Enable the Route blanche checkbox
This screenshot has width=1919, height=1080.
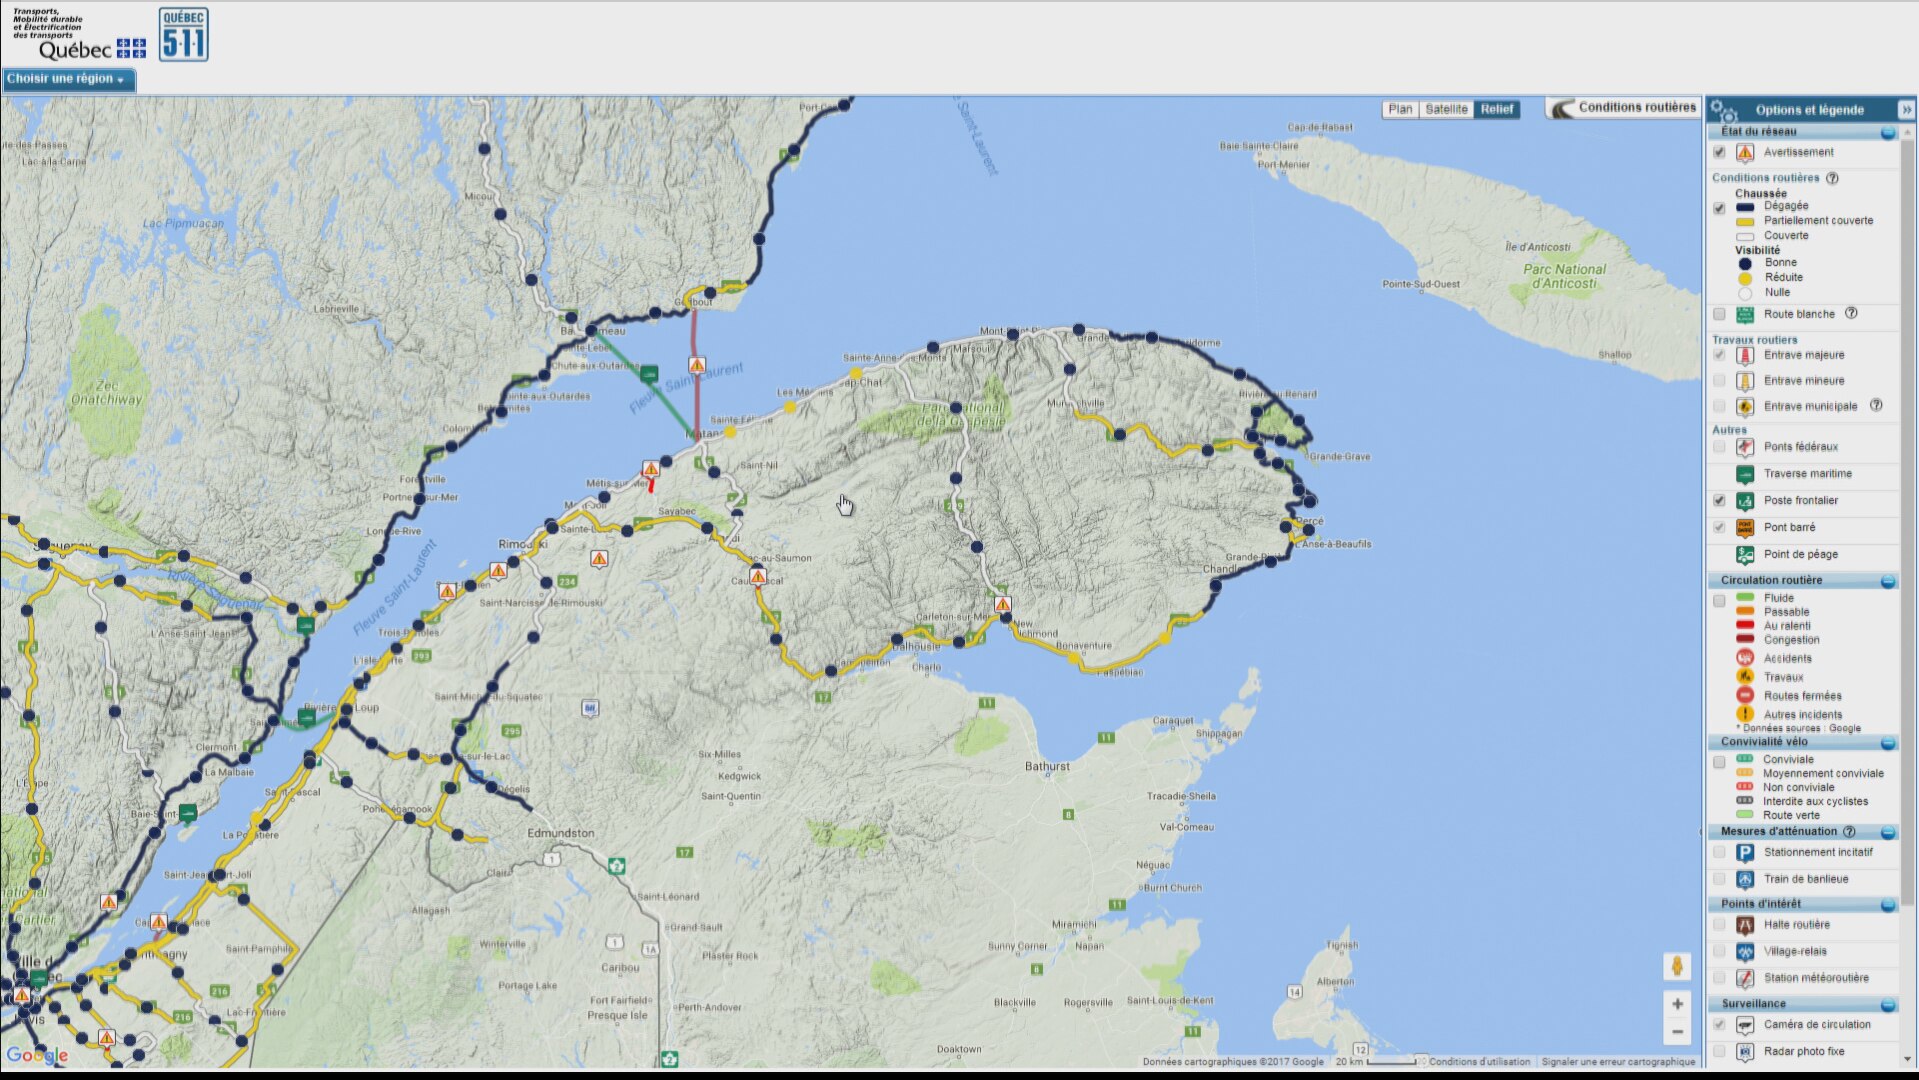[x=1720, y=314]
